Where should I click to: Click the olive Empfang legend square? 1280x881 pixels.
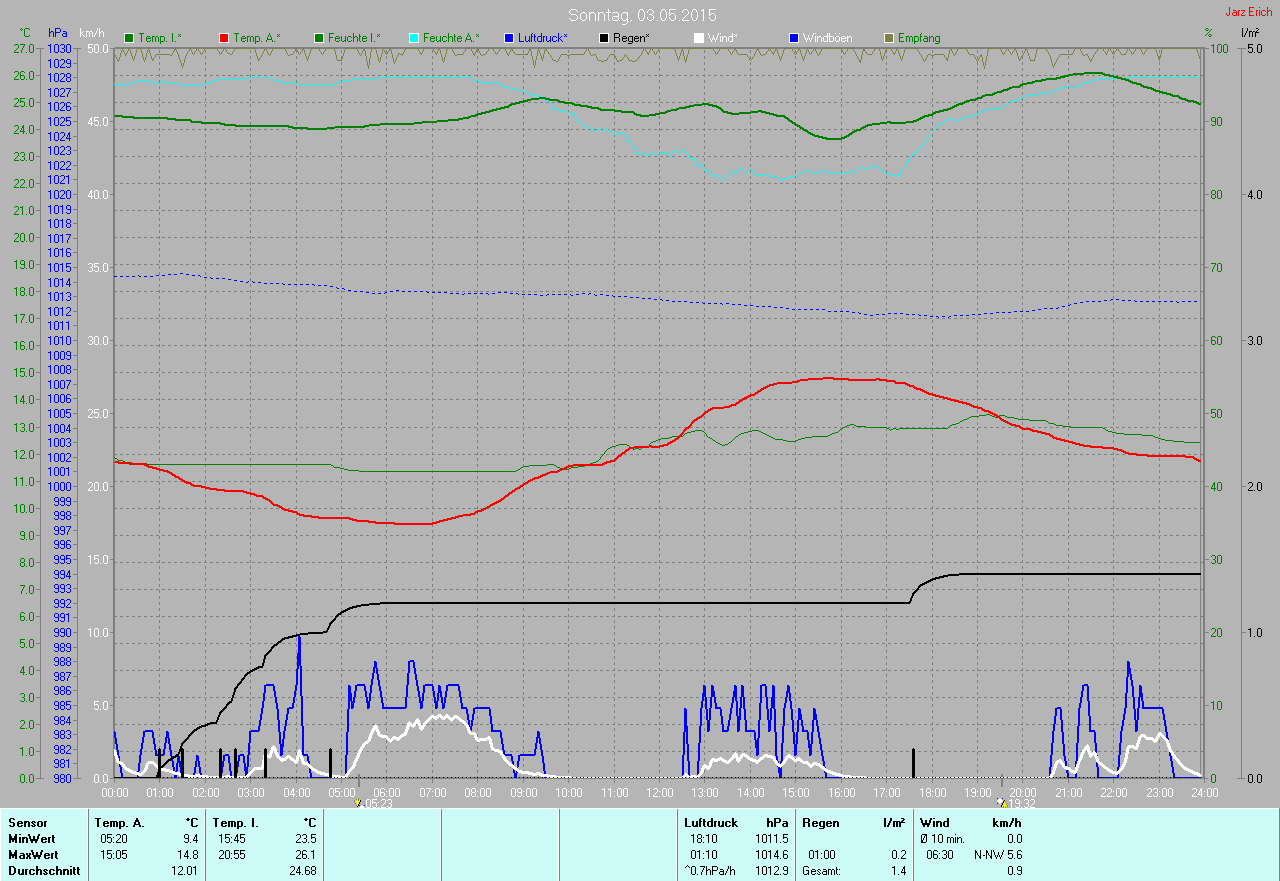coord(889,38)
